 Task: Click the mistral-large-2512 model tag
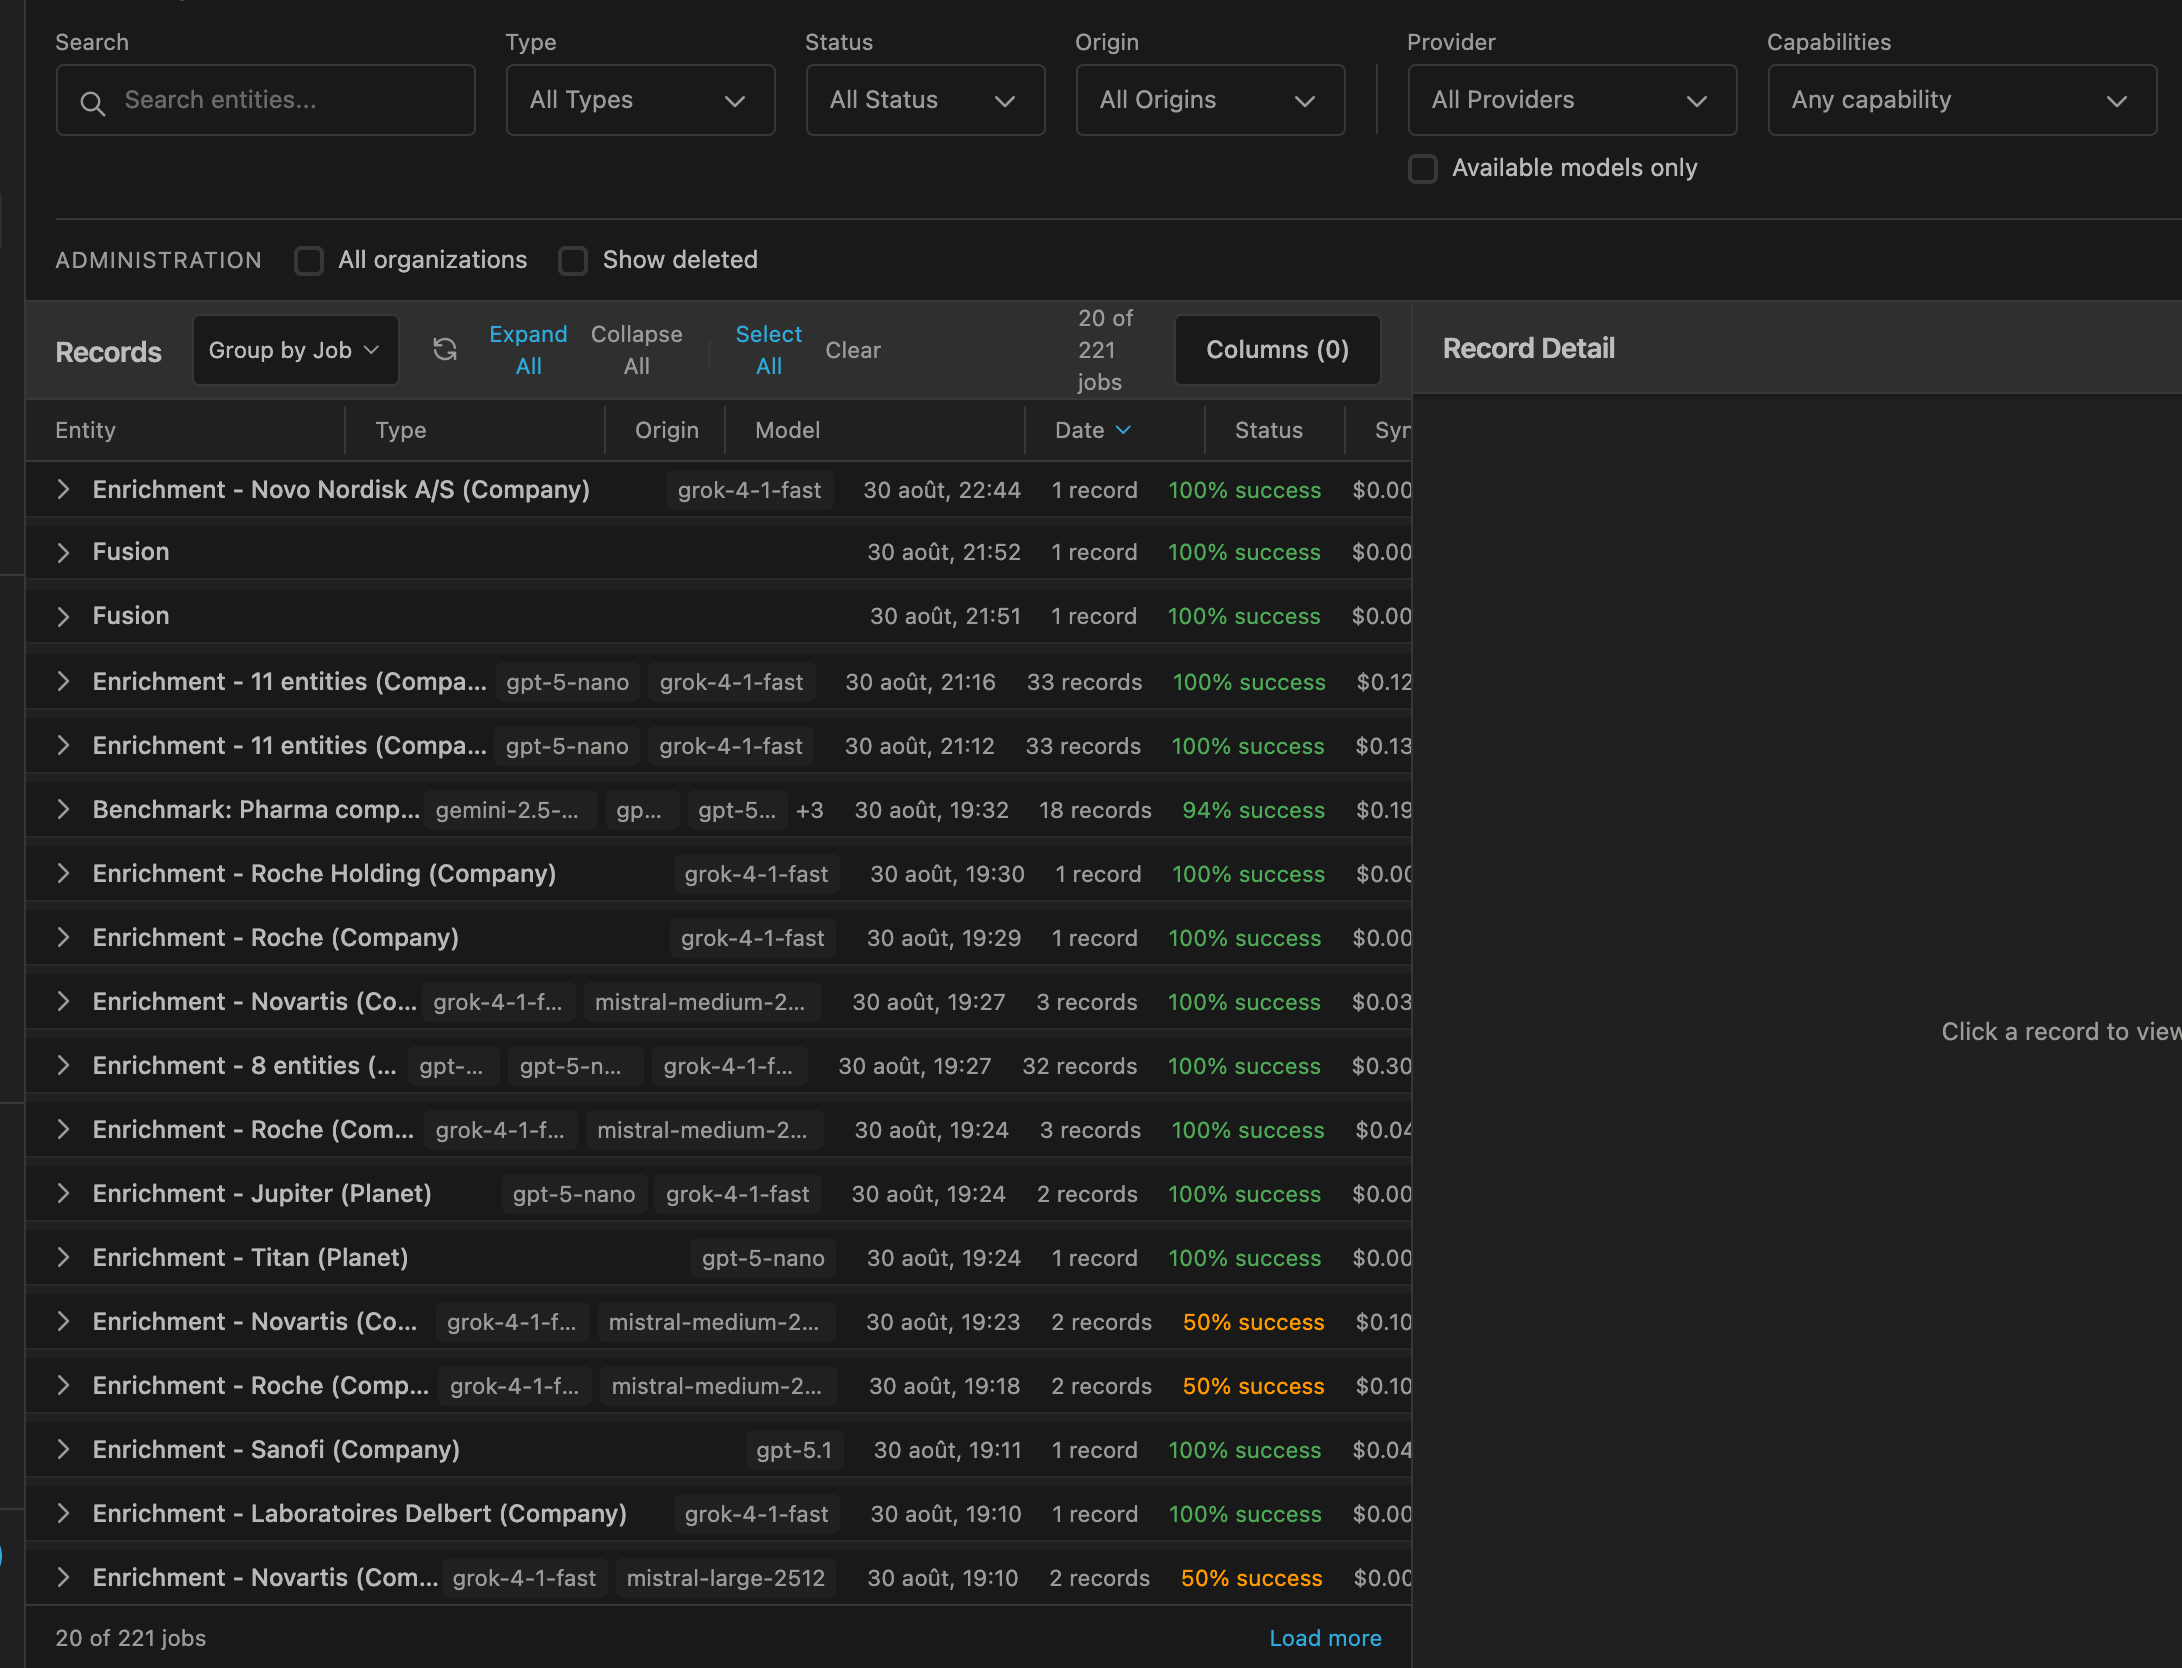click(726, 1578)
